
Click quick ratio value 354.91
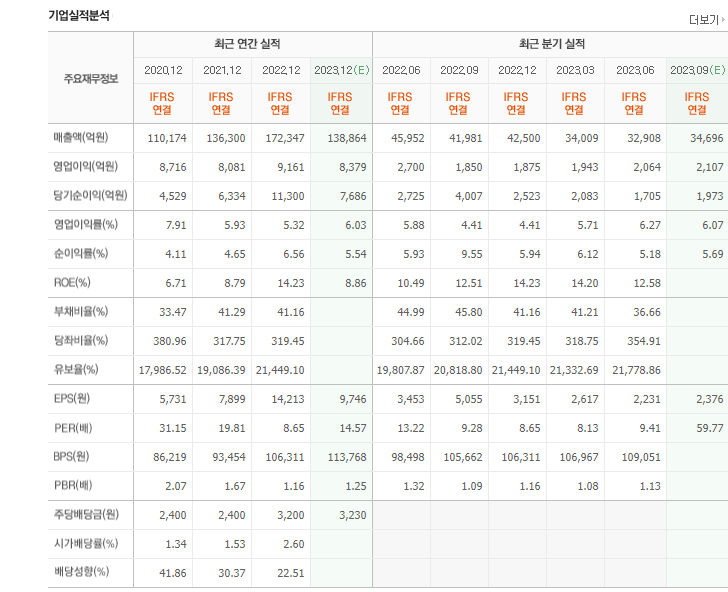pos(644,341)
